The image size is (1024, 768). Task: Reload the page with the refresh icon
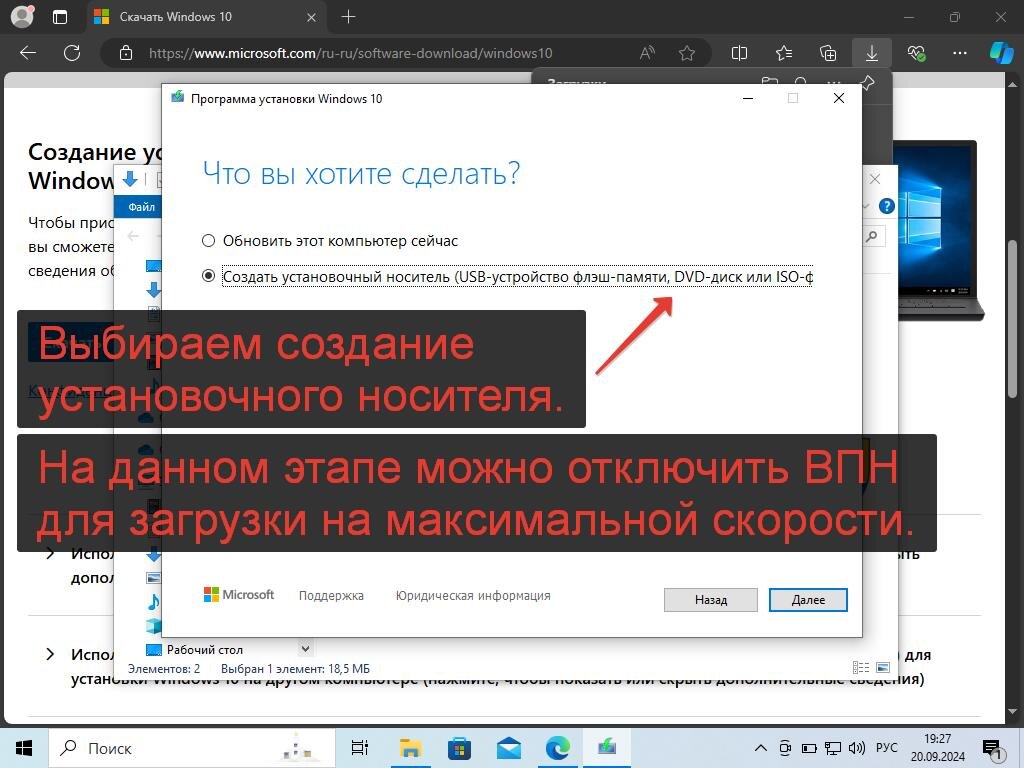(x=72, y=53)
